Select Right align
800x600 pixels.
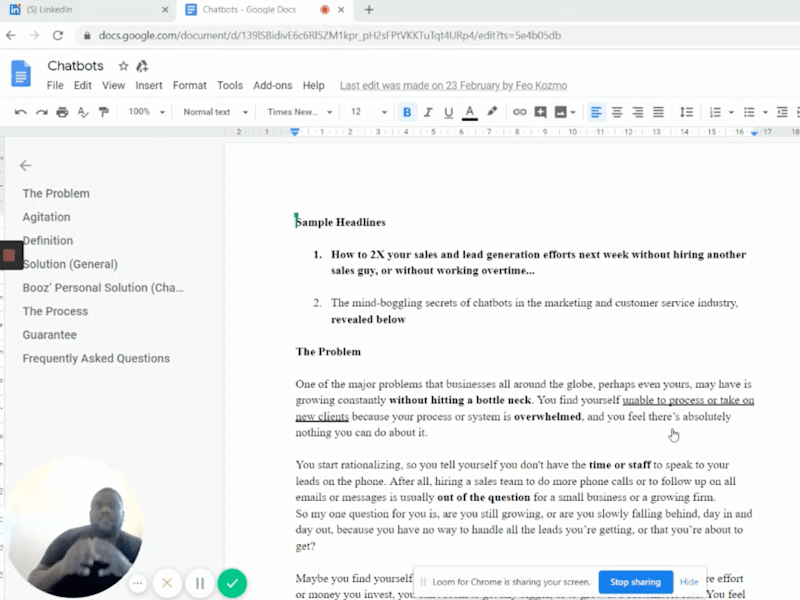(x=638, y=112)
